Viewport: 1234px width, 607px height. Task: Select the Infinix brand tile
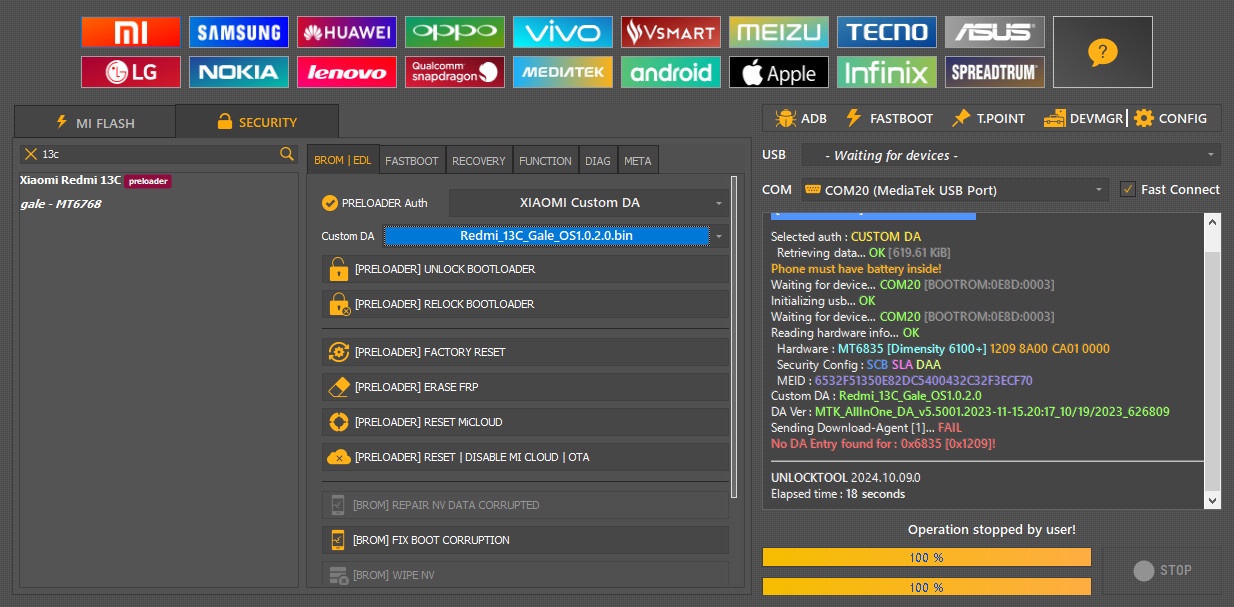click(x=887, y=72)
